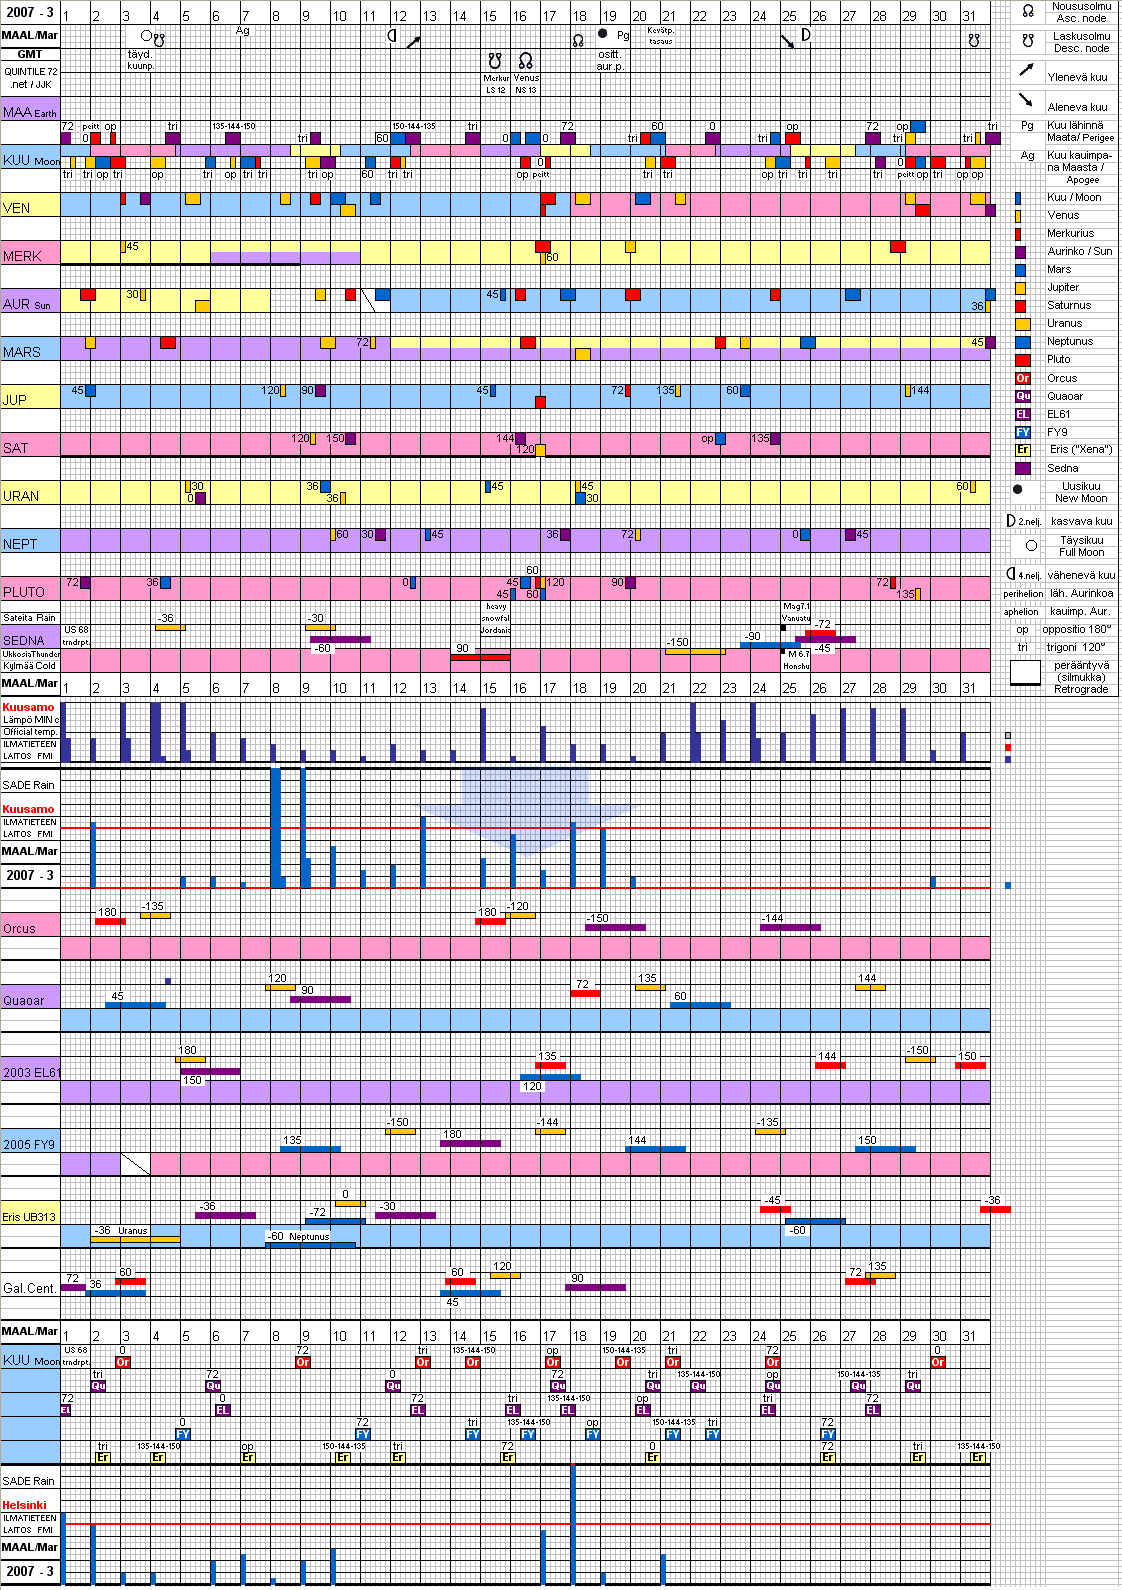Select the Quaoar 'Qu' badge in the legend
The width and height of the screenshot is (1122, 1590).
pos(1022,396)
